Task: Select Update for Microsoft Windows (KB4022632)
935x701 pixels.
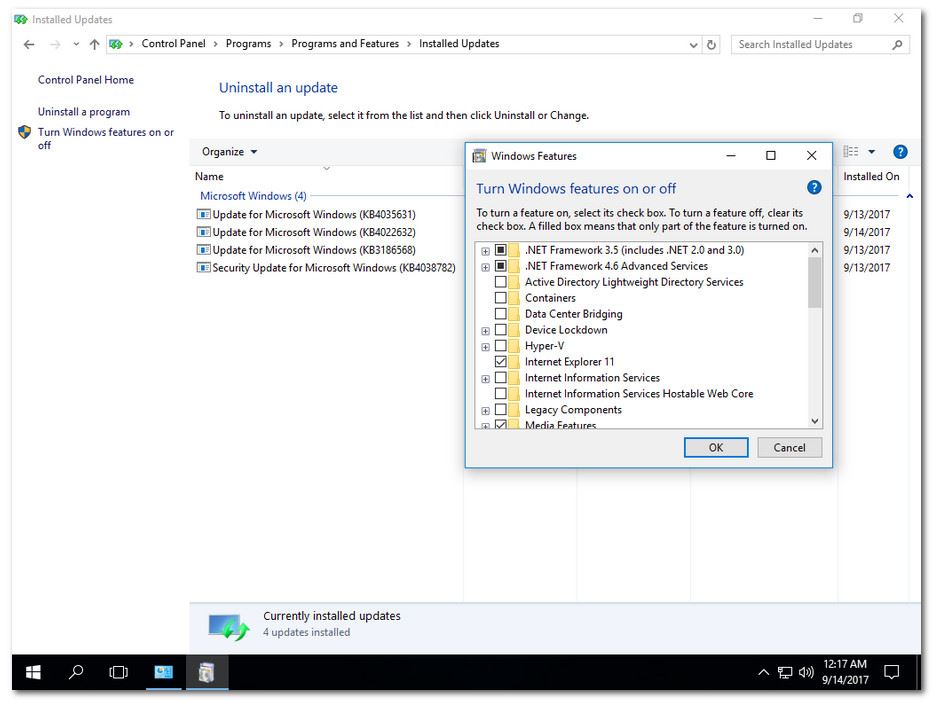Action: pyautogui.click(x=306, y=232)
